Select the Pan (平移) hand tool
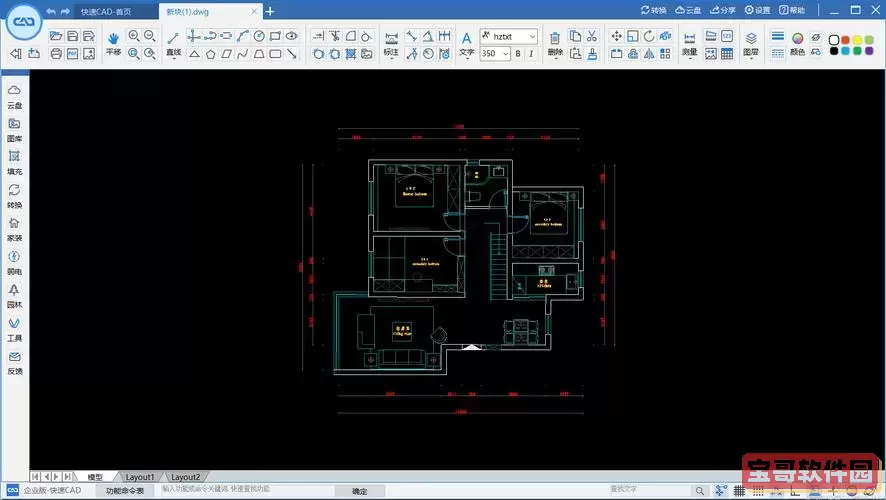Screen dimensions: 886x500 click(113, 39)
